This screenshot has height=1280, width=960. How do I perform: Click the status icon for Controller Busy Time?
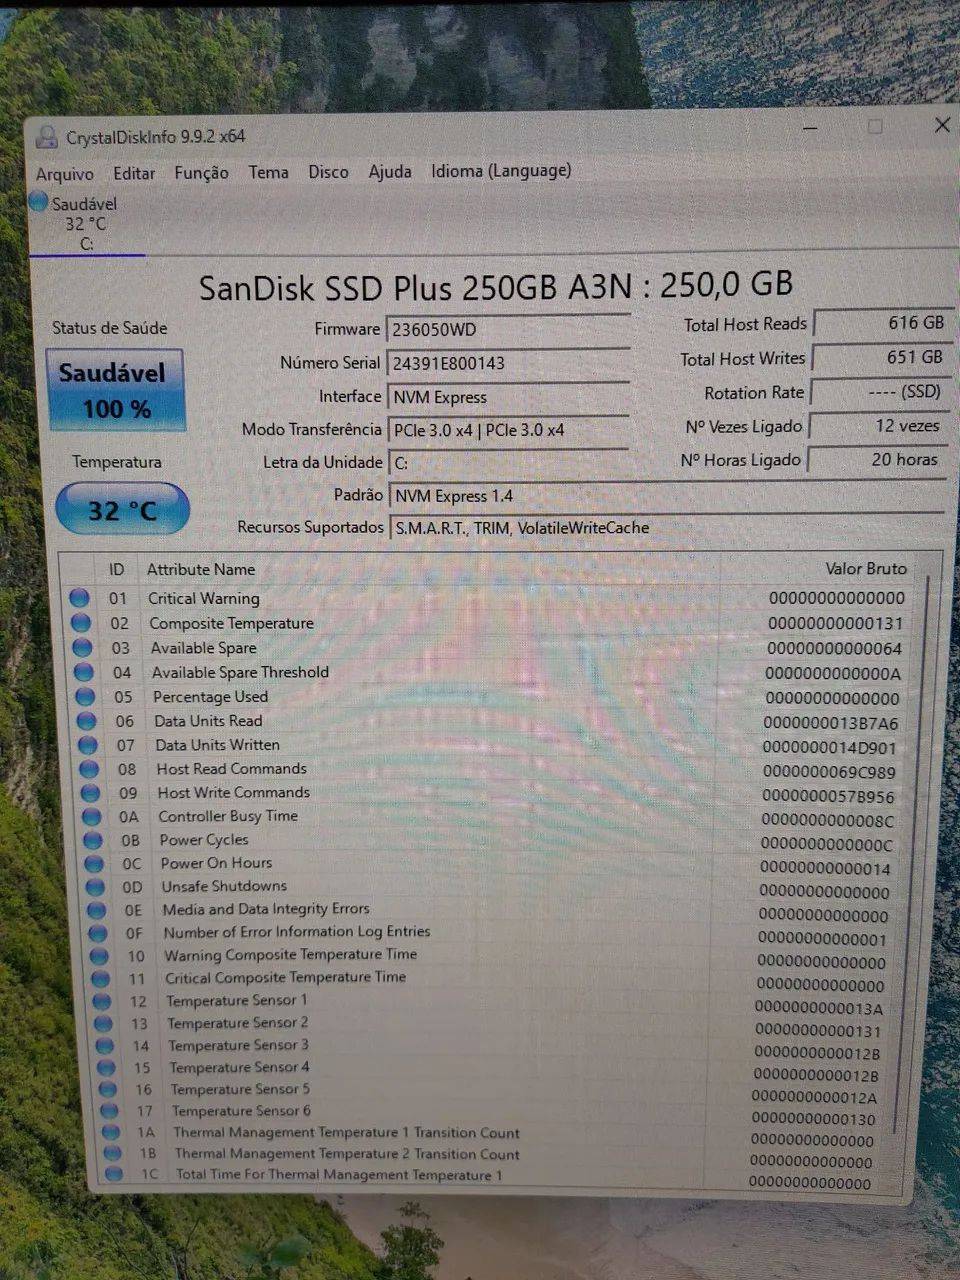91,817
